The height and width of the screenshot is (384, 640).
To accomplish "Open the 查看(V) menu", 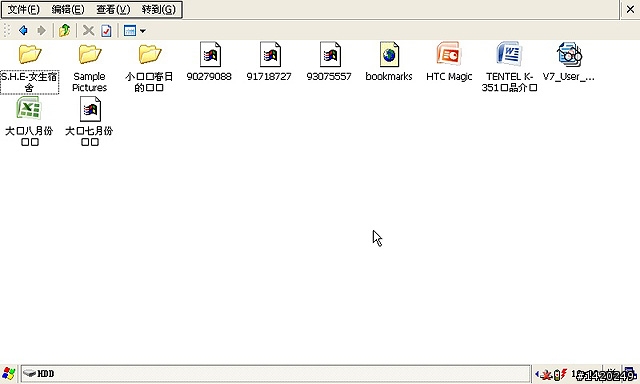I will point(113,9).
